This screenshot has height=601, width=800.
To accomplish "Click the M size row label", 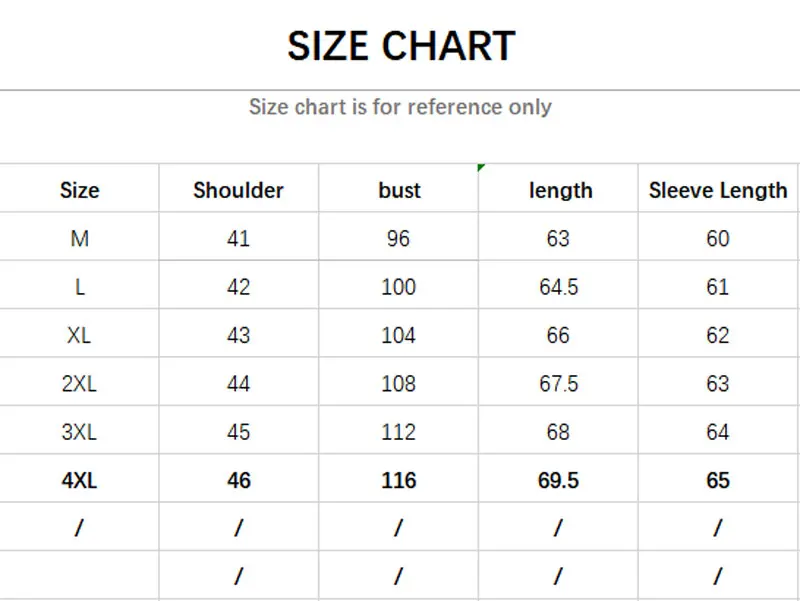I will click(80, 239).
